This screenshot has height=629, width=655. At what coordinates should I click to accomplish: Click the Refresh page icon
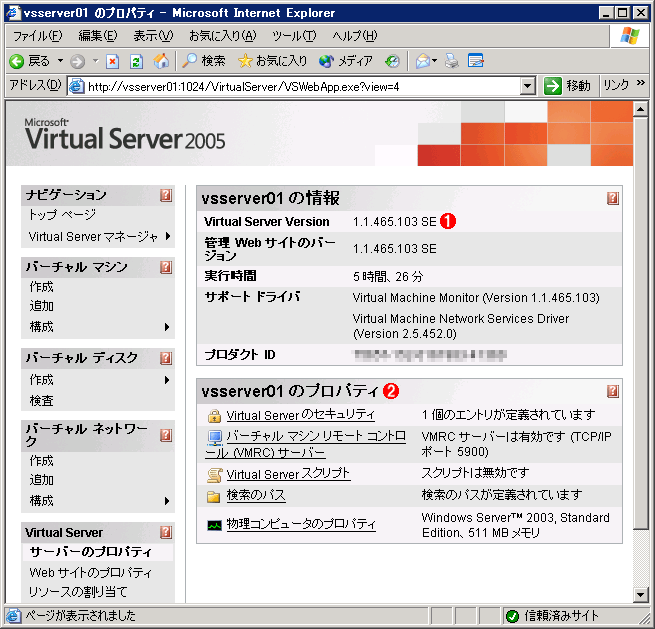click(136, 61)
